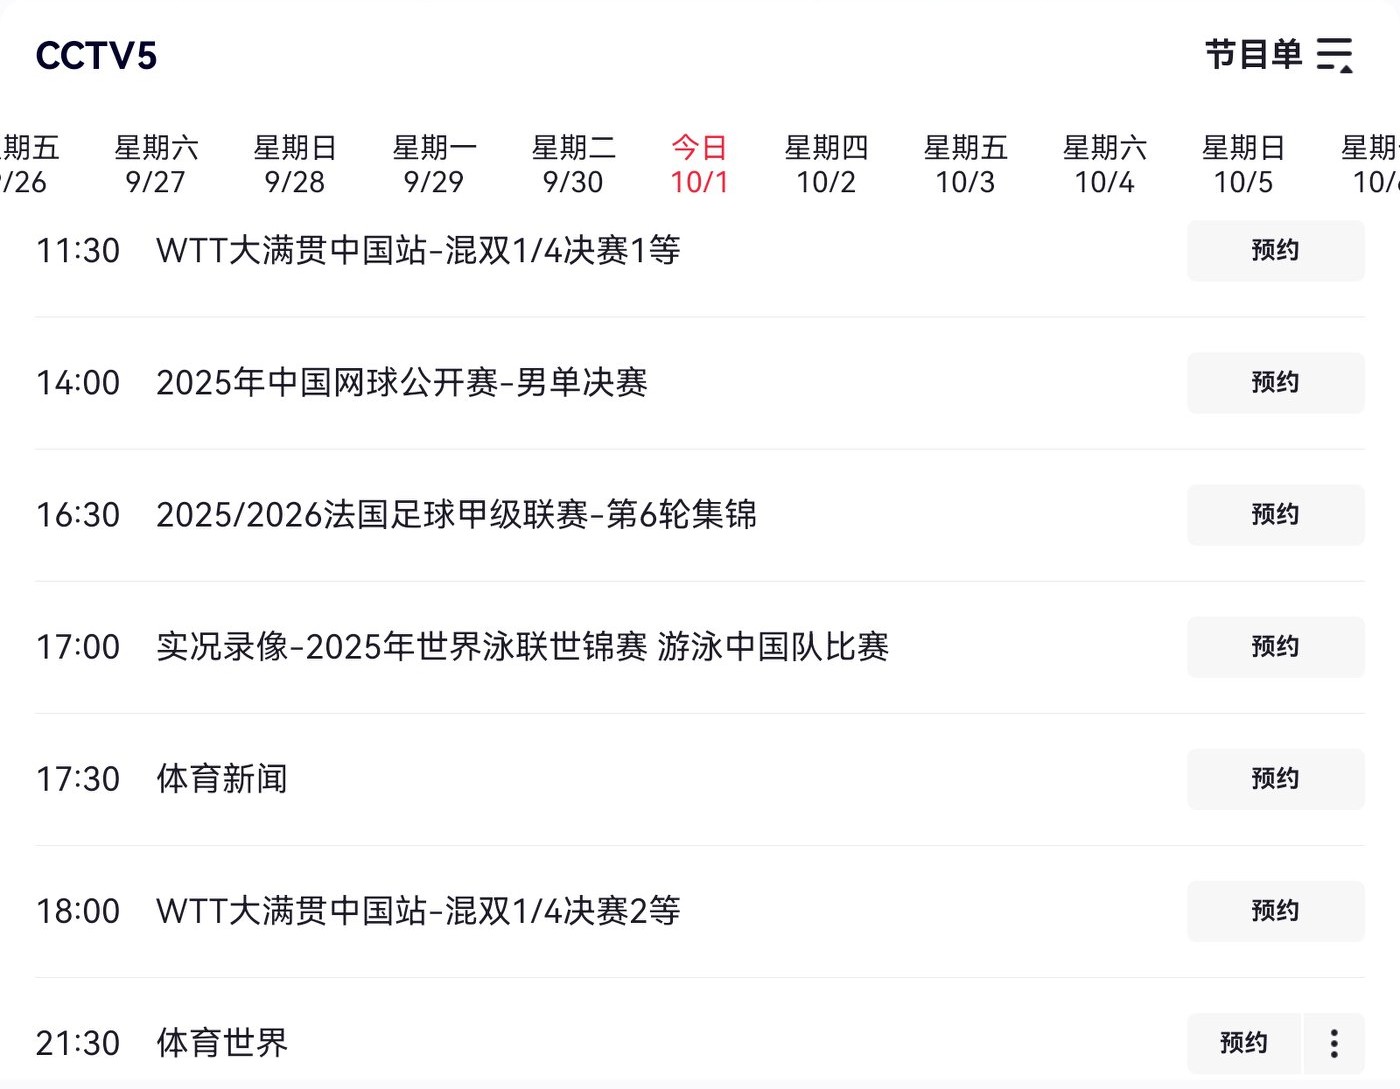The width and height of the screenshot is (1400, 1089).
Task: Click the CCTV5 channel title
Action: 96,56
